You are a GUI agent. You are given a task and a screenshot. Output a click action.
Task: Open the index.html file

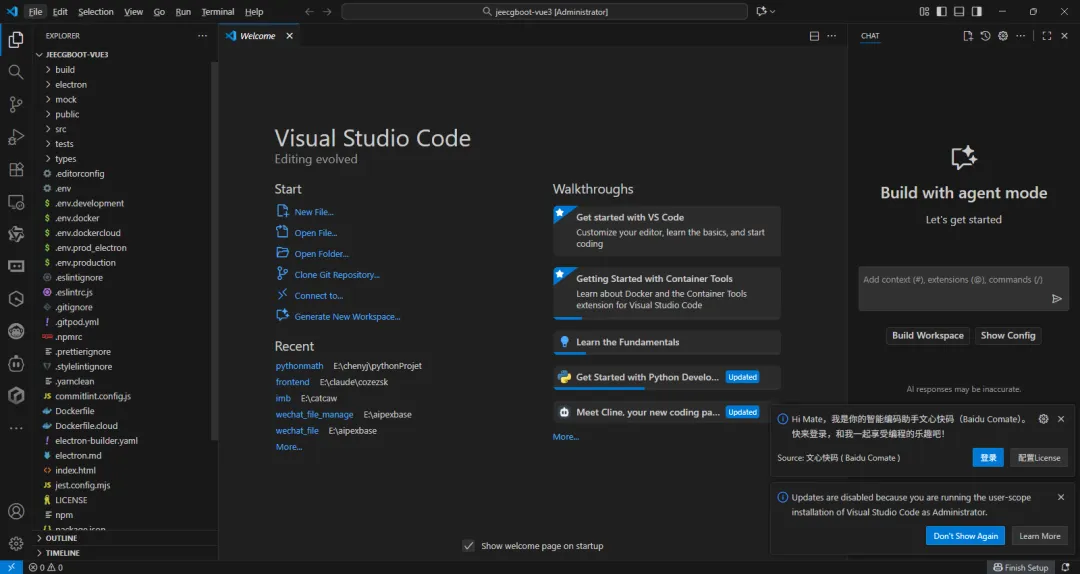point(75,470)
